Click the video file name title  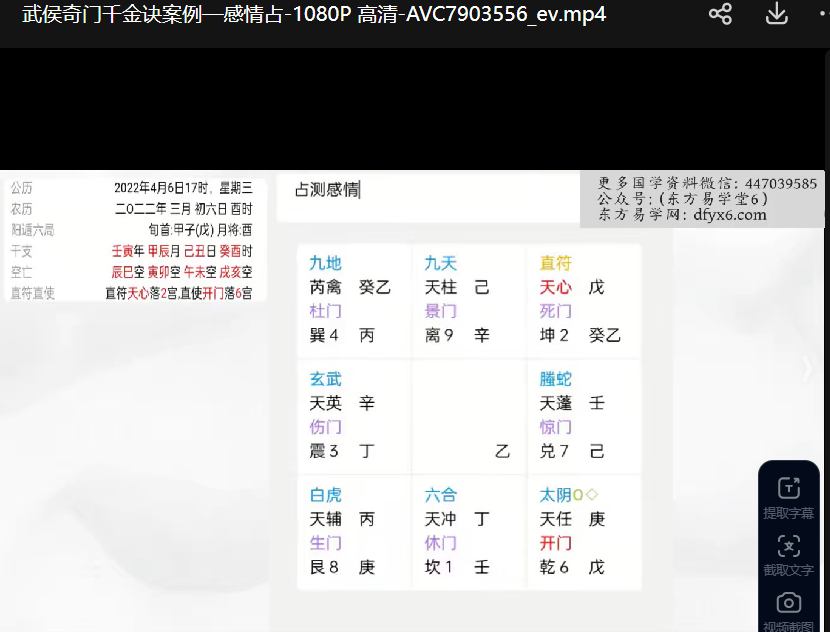[x=314, y=14]
